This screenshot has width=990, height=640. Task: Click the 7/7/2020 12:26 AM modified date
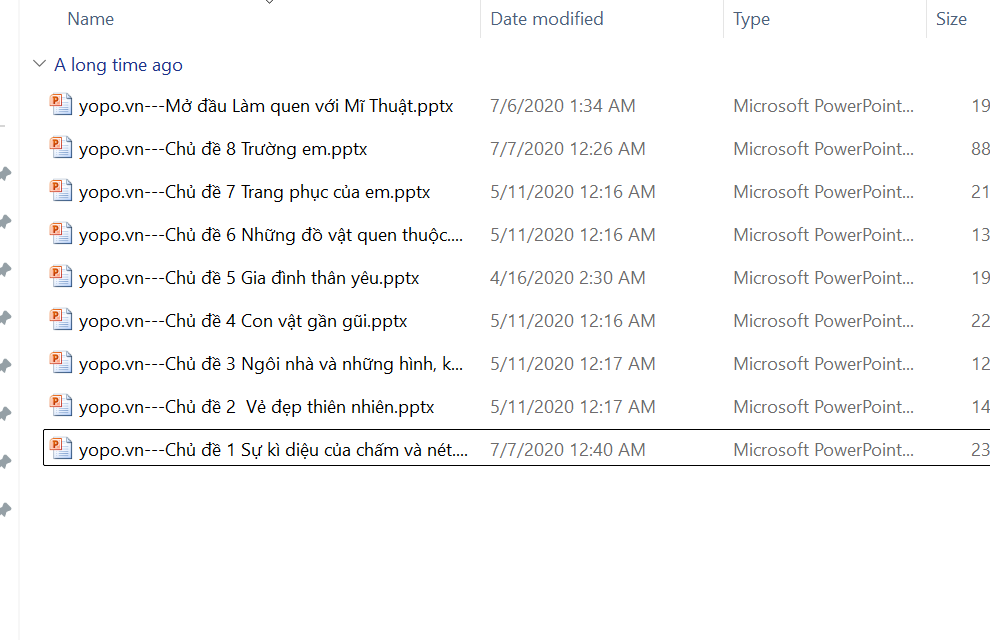568,149
